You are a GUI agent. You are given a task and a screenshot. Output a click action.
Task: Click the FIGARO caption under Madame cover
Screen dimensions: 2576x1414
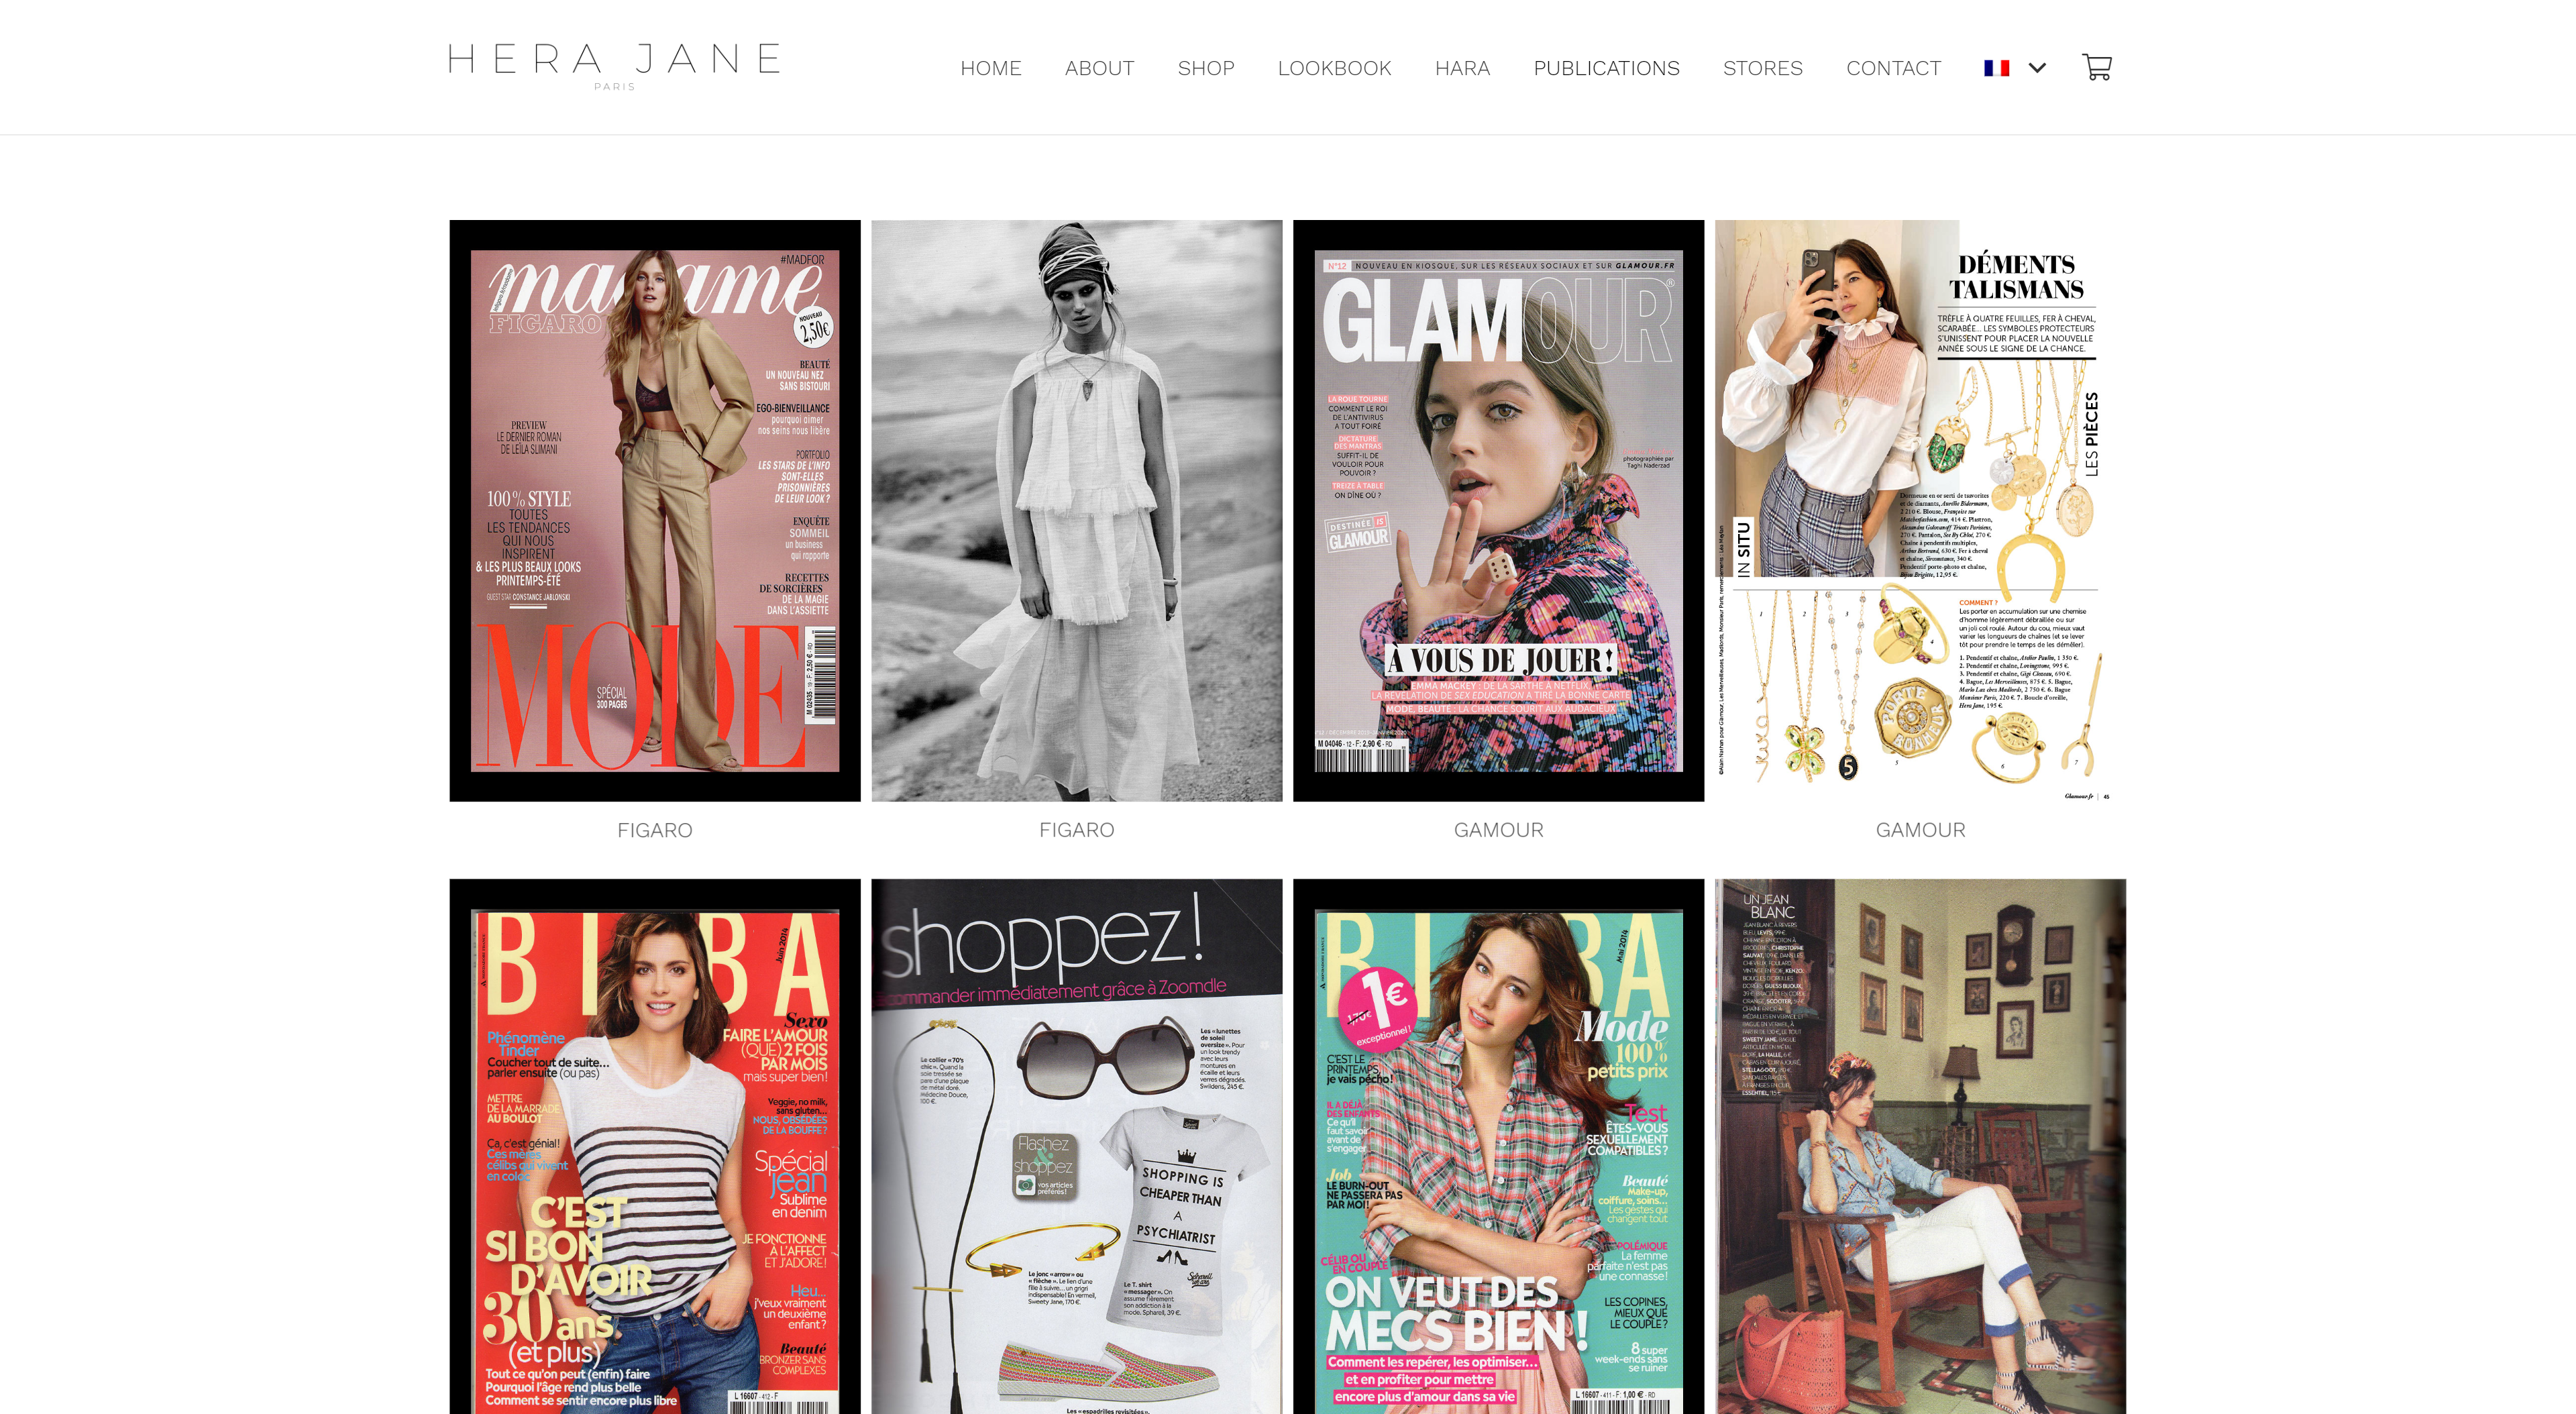(654, 830)
